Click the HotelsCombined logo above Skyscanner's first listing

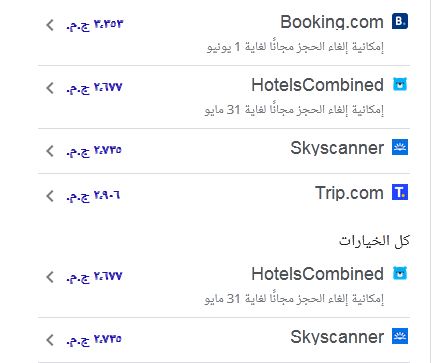(400, 85)
